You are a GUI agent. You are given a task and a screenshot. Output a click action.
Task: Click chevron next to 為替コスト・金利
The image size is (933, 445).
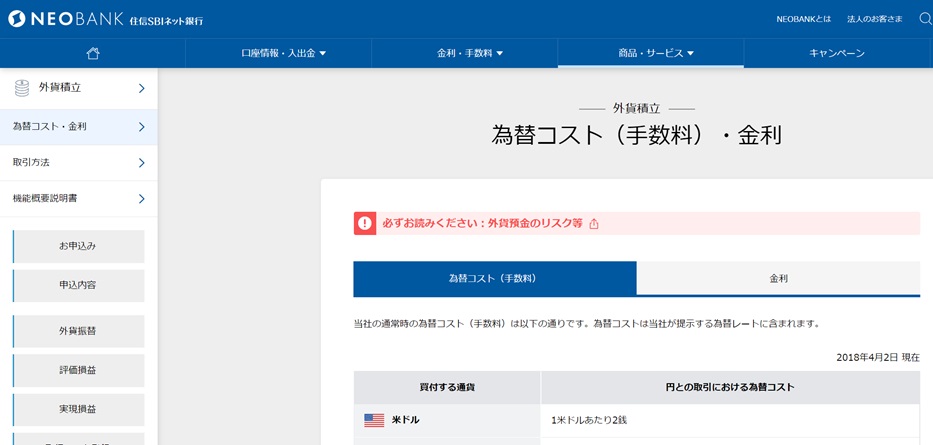tap(142, 127)
